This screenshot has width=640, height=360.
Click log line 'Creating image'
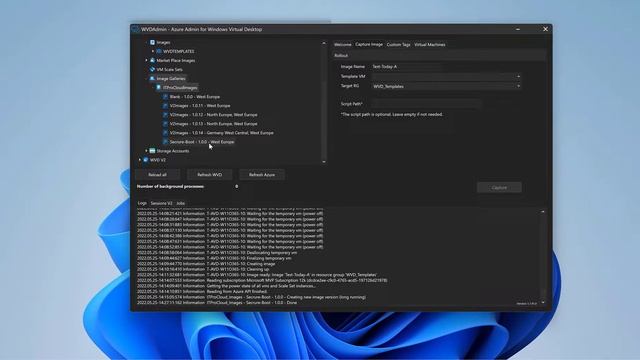(x=206, y=264)
